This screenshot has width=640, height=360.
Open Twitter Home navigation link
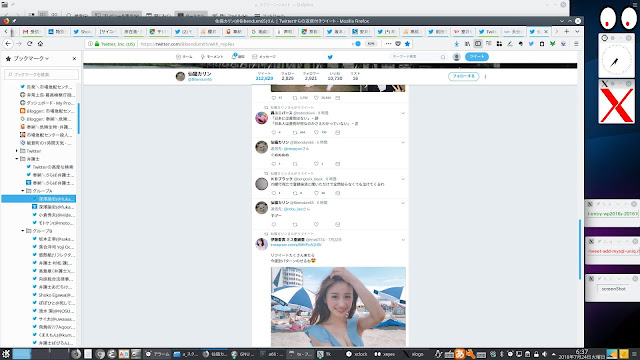pos(184,57)
